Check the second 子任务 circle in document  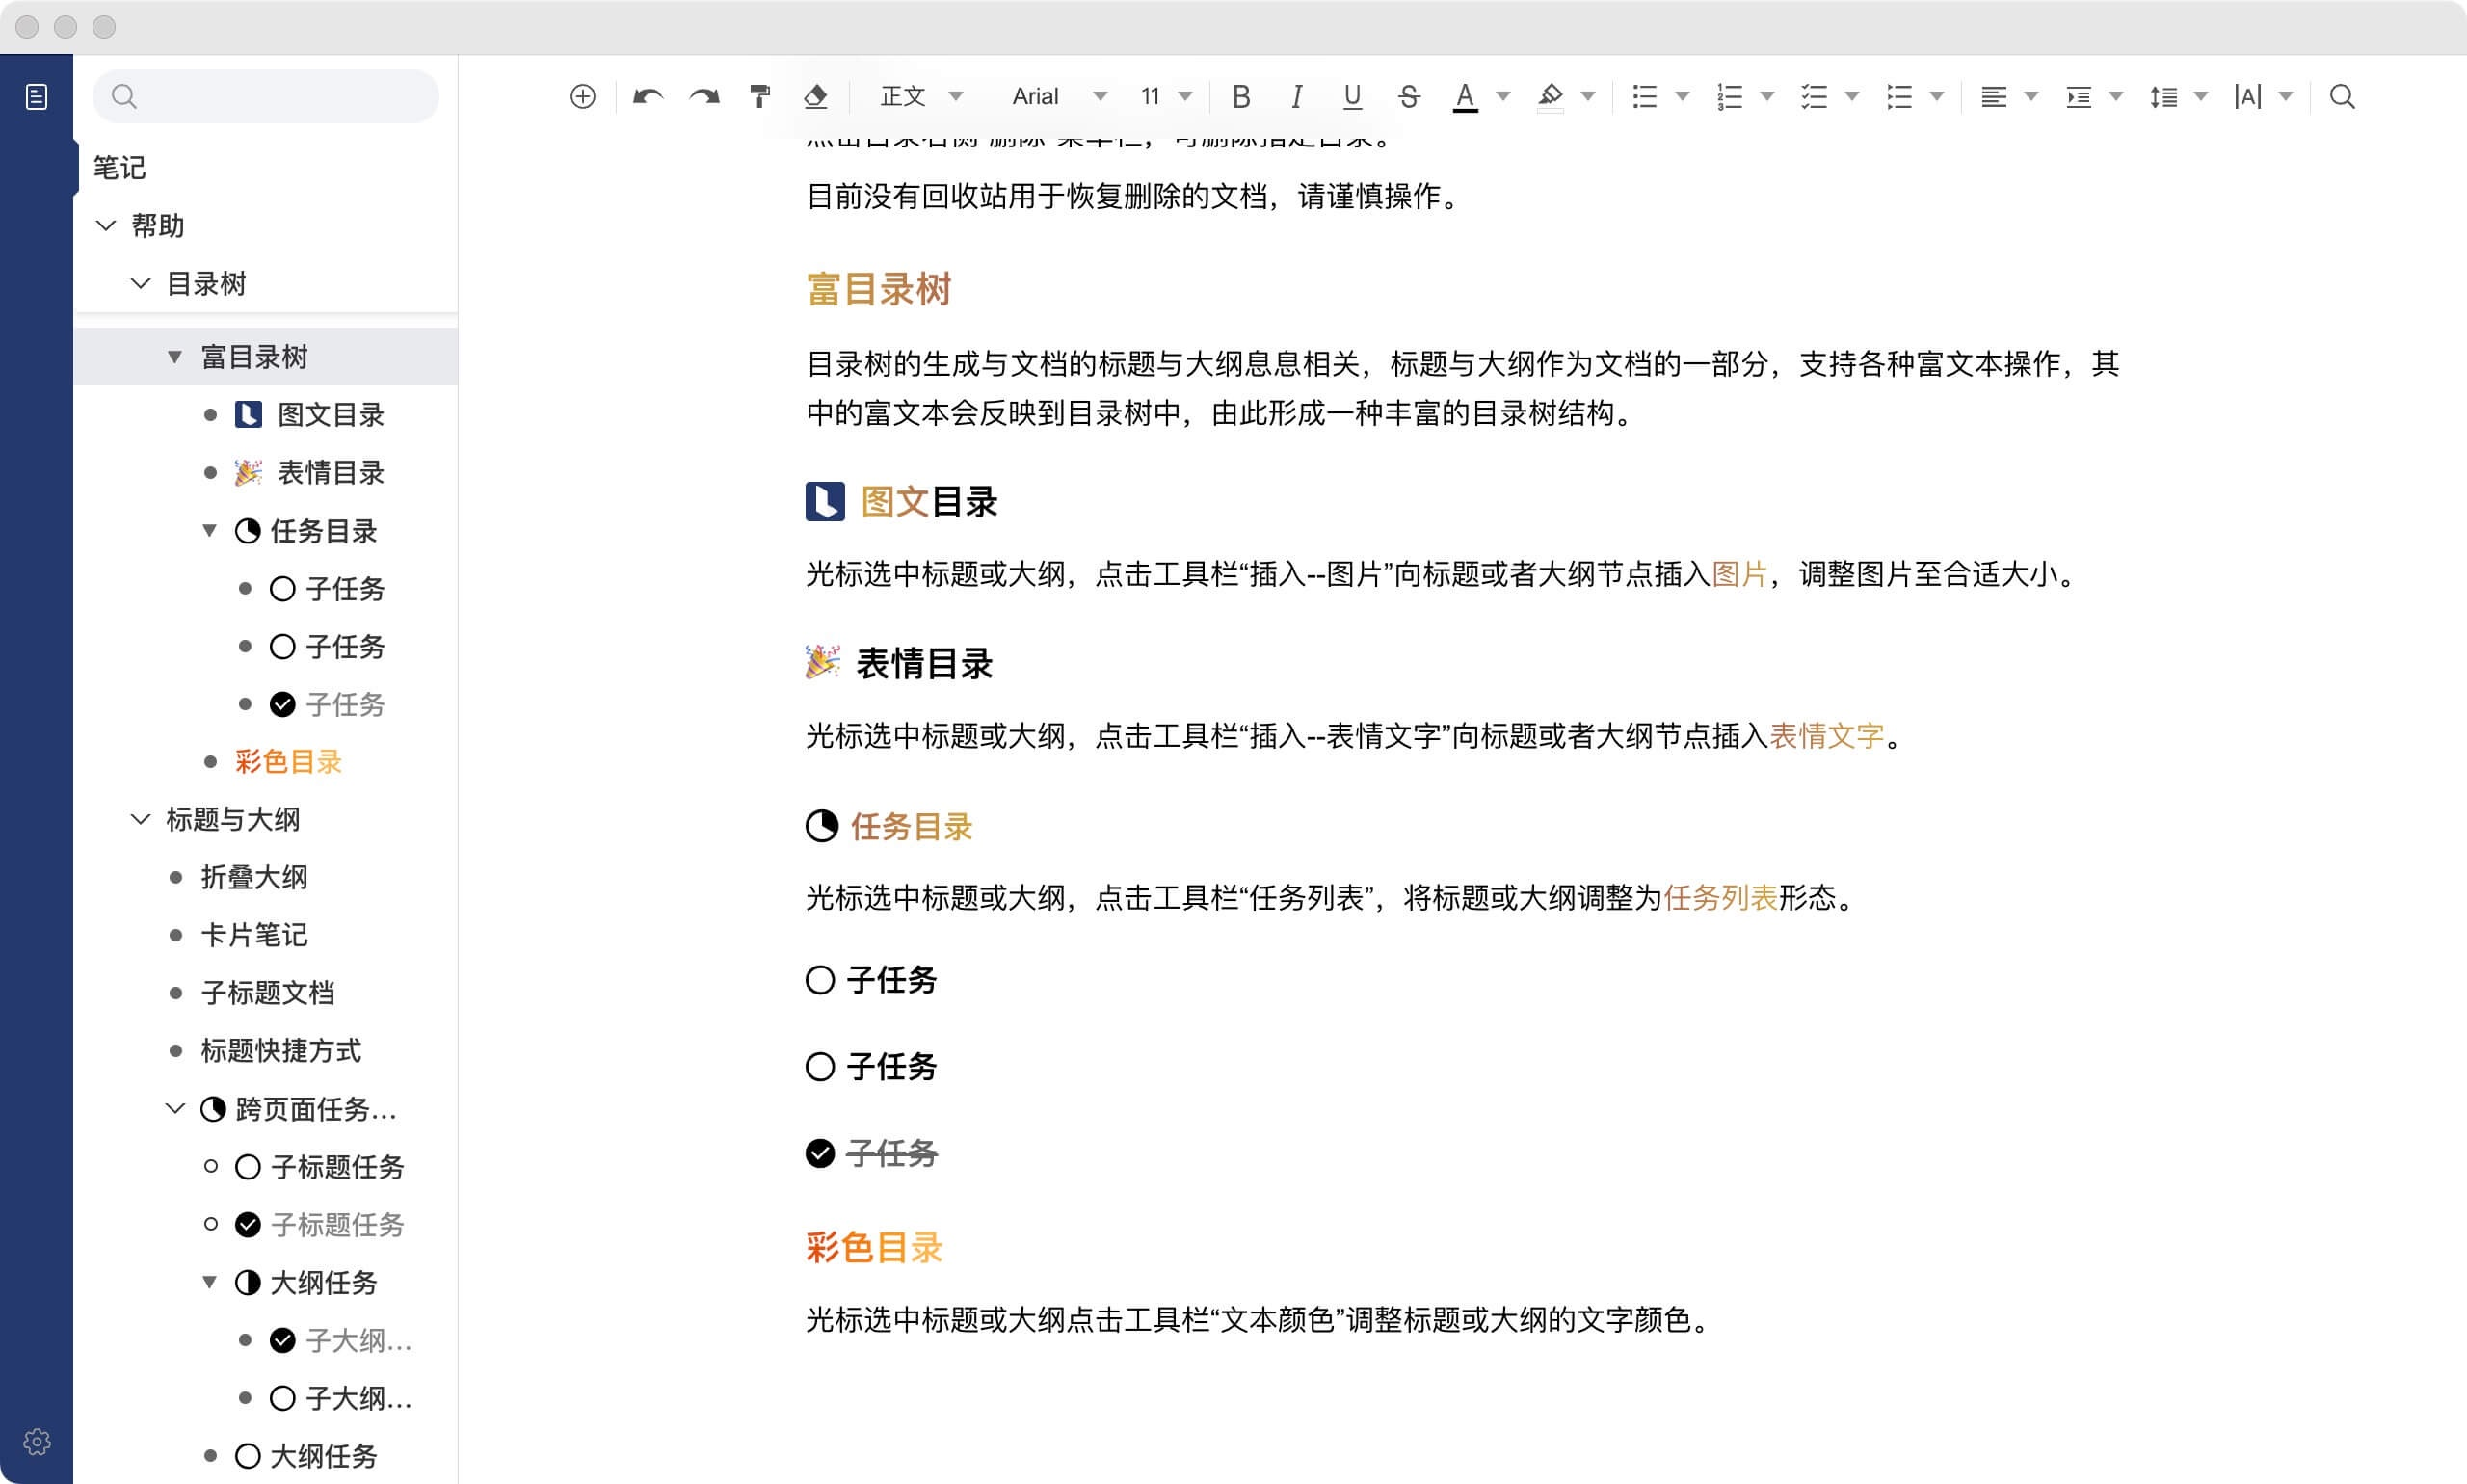pyautogui.click(x=820, y=1067)
